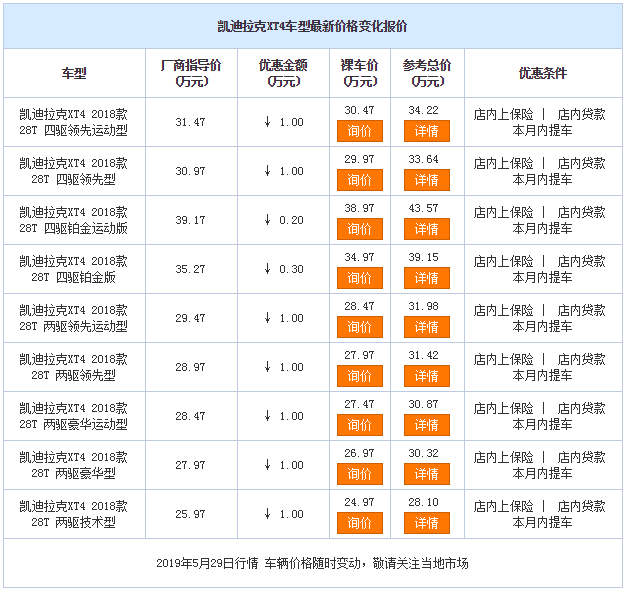Click the footer note 2019年5月29日行情
The height and width of the screenshot is (592, 626).
(207, 563)
